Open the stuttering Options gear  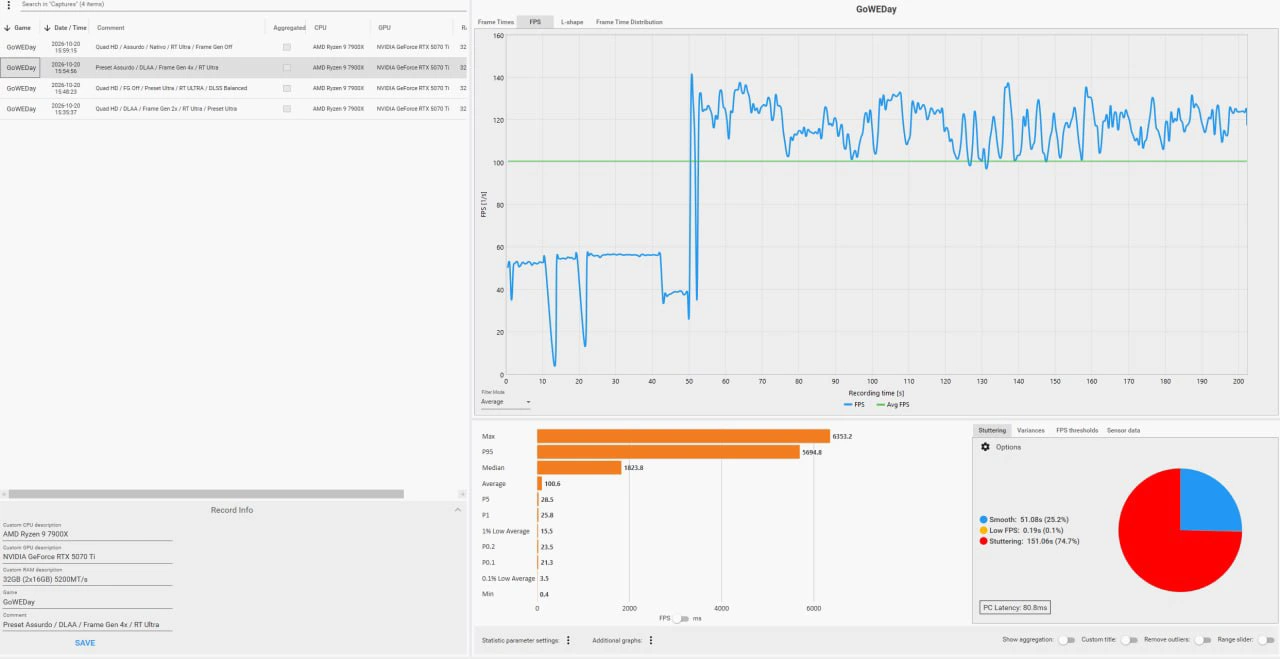click(x=985, y=447)
